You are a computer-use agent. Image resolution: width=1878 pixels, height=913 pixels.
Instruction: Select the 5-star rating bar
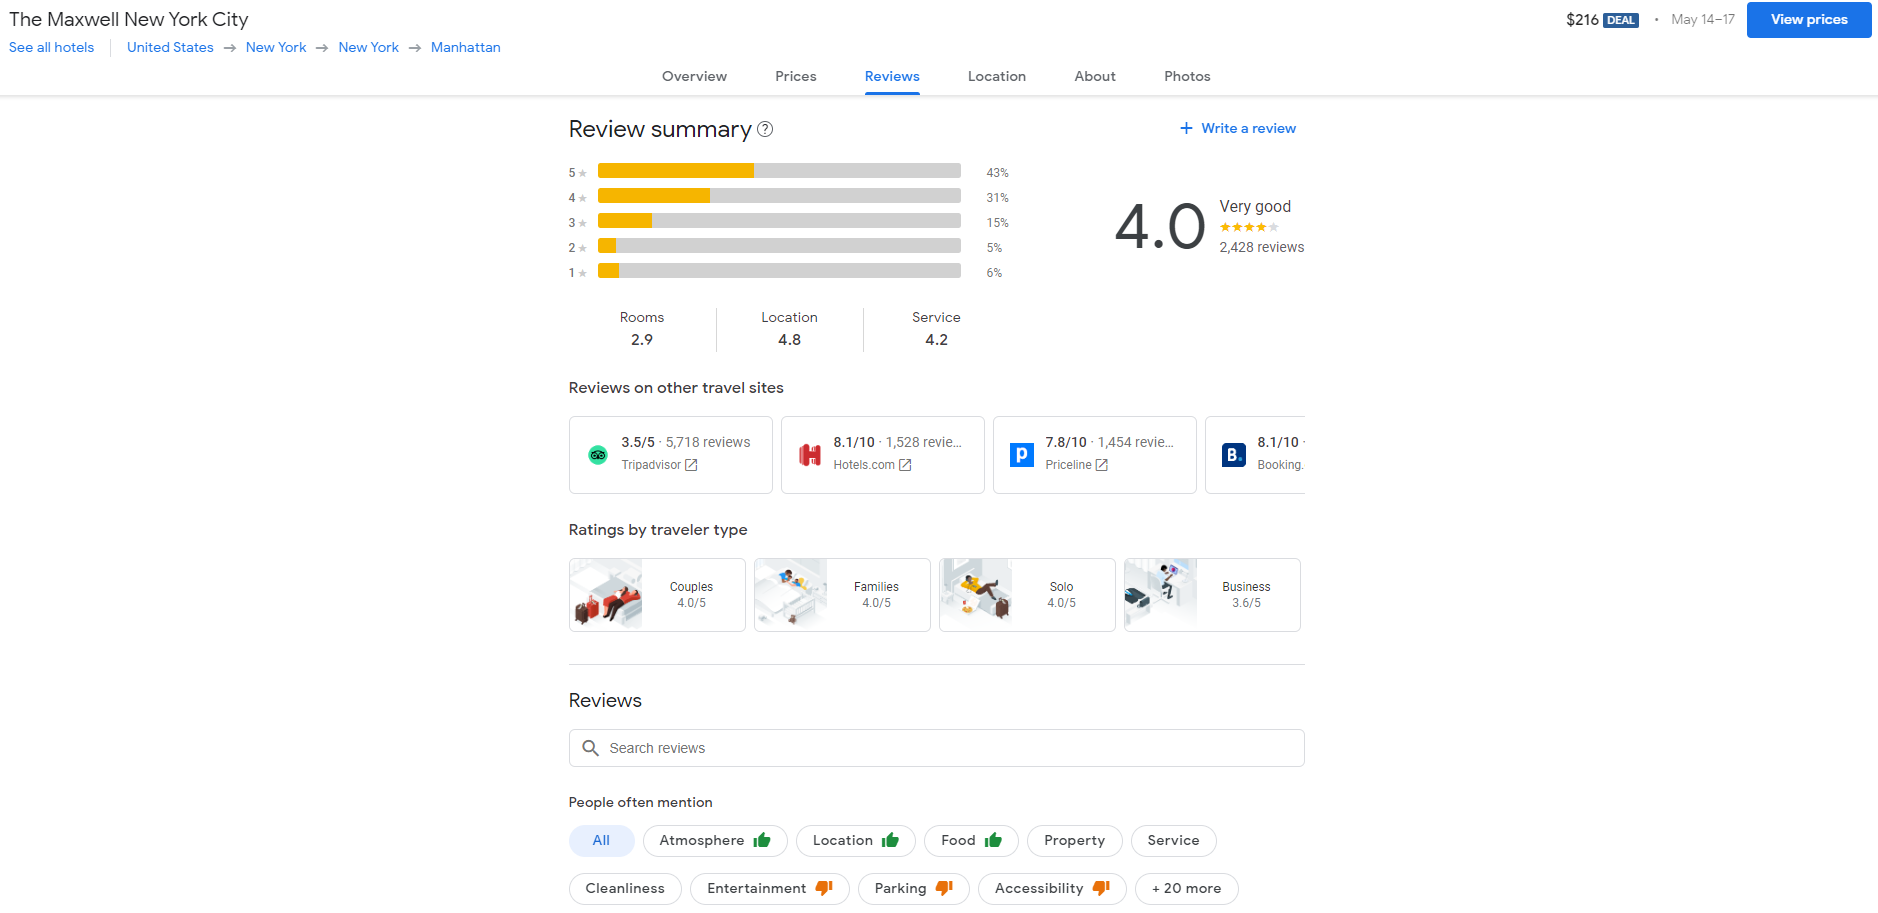[x=778, y=171]
